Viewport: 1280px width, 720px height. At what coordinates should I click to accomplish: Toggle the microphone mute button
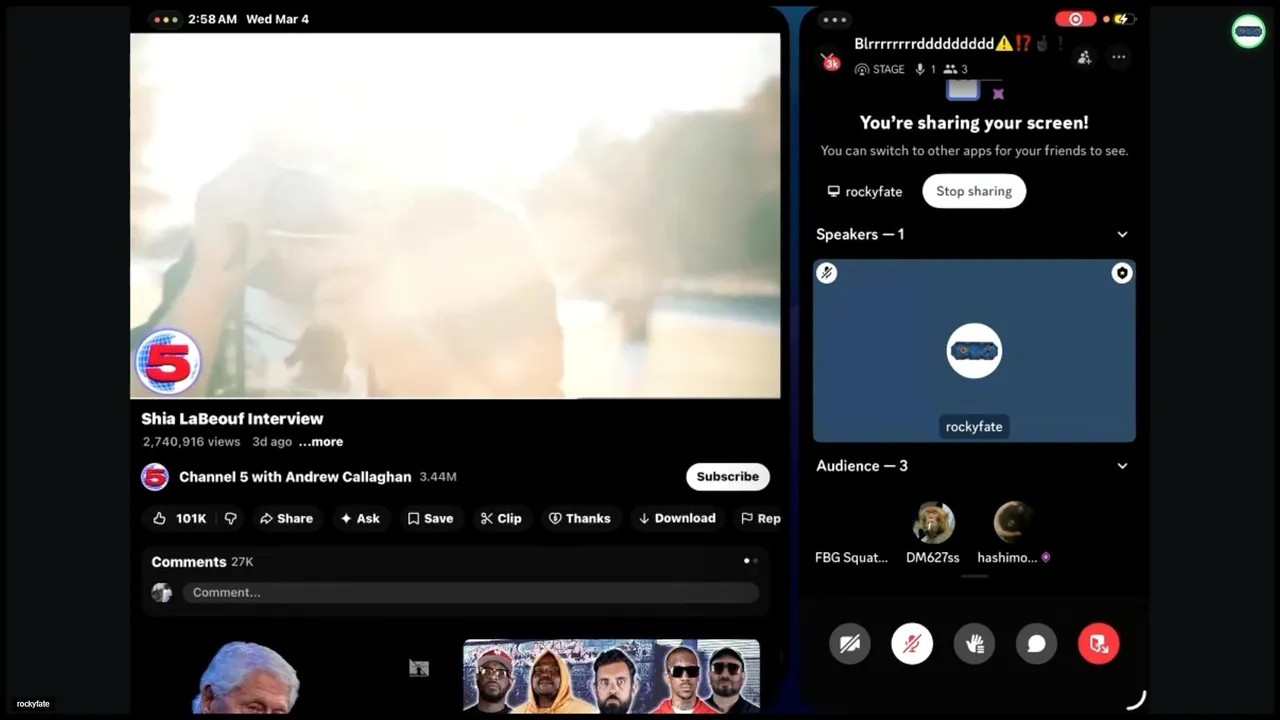(912, 644)
